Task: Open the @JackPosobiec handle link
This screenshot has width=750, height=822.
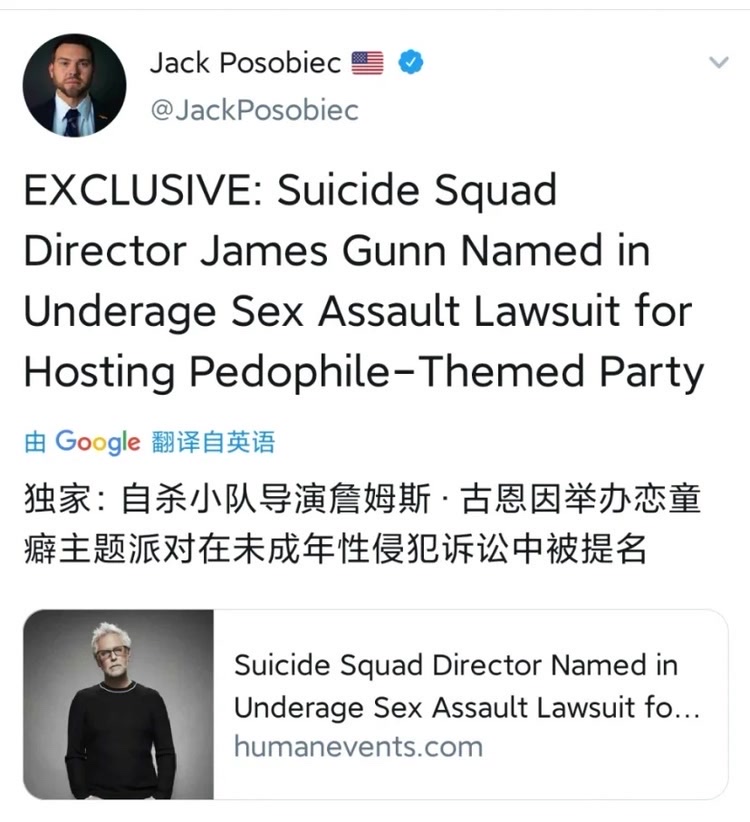Action: [255, 110]
